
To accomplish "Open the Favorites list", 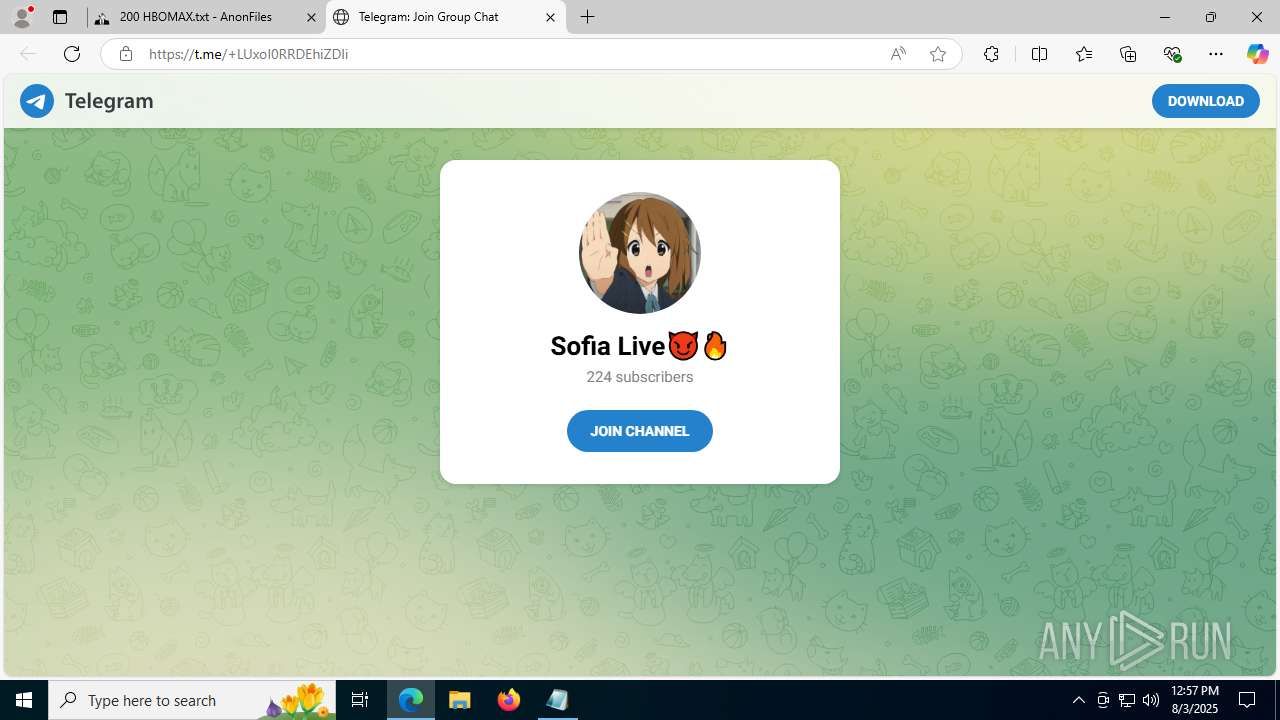I will pyautogui.click(x=1084, y=54).
